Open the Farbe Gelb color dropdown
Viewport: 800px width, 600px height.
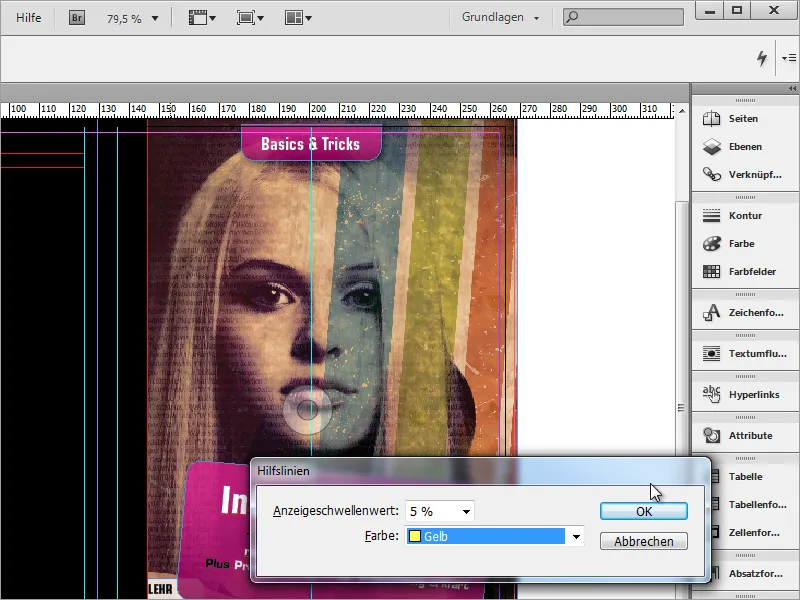click(x=576, y=536)
